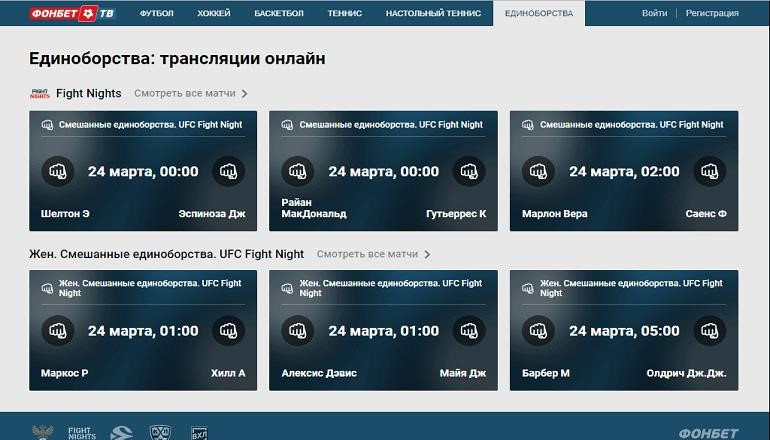Expand the chevron after women's UFC all matches

(427, 254)
